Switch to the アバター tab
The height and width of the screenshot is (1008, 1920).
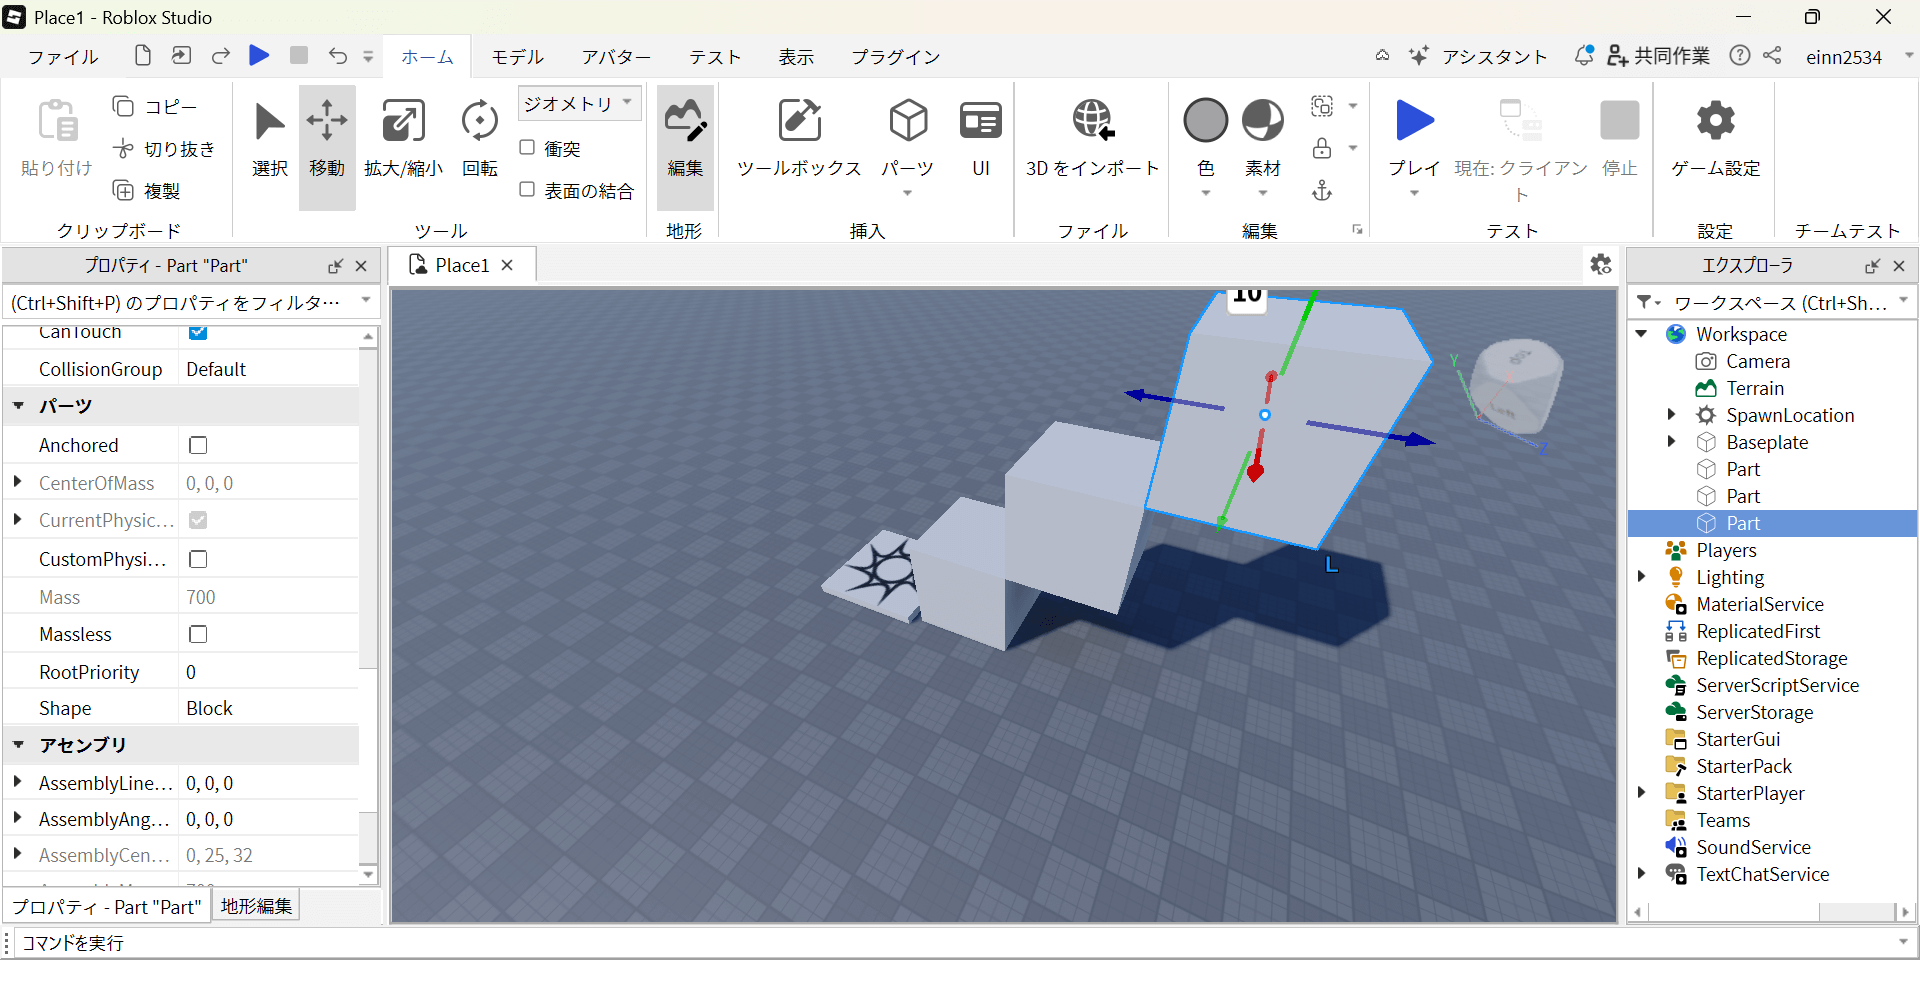pyautogui.click(x=617, y=57)
